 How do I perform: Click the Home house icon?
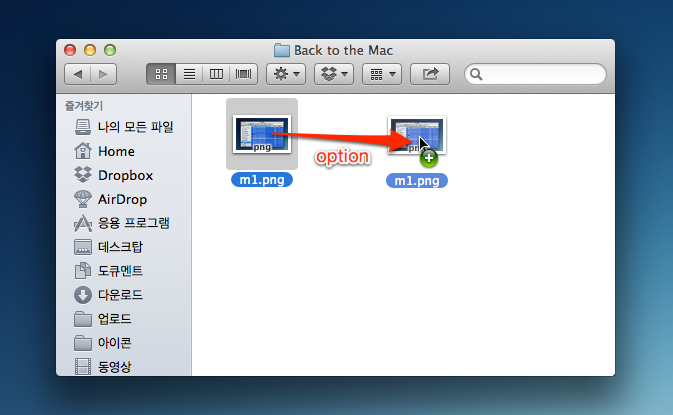(x=83, y=151)
